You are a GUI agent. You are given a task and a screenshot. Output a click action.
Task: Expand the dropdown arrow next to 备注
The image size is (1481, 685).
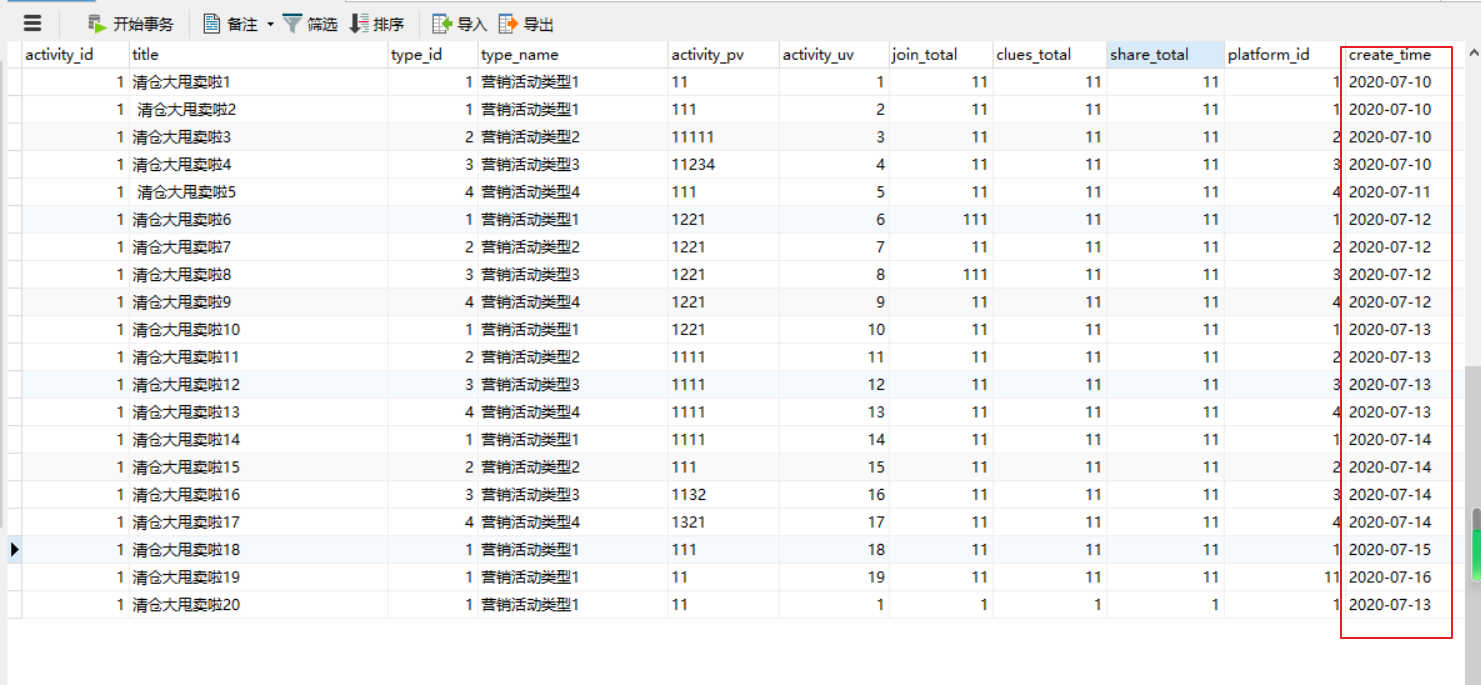click(270, 24)
